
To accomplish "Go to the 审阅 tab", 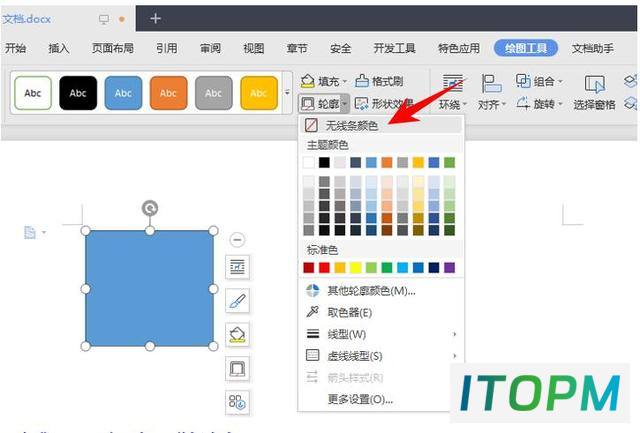I will [210, 48].
